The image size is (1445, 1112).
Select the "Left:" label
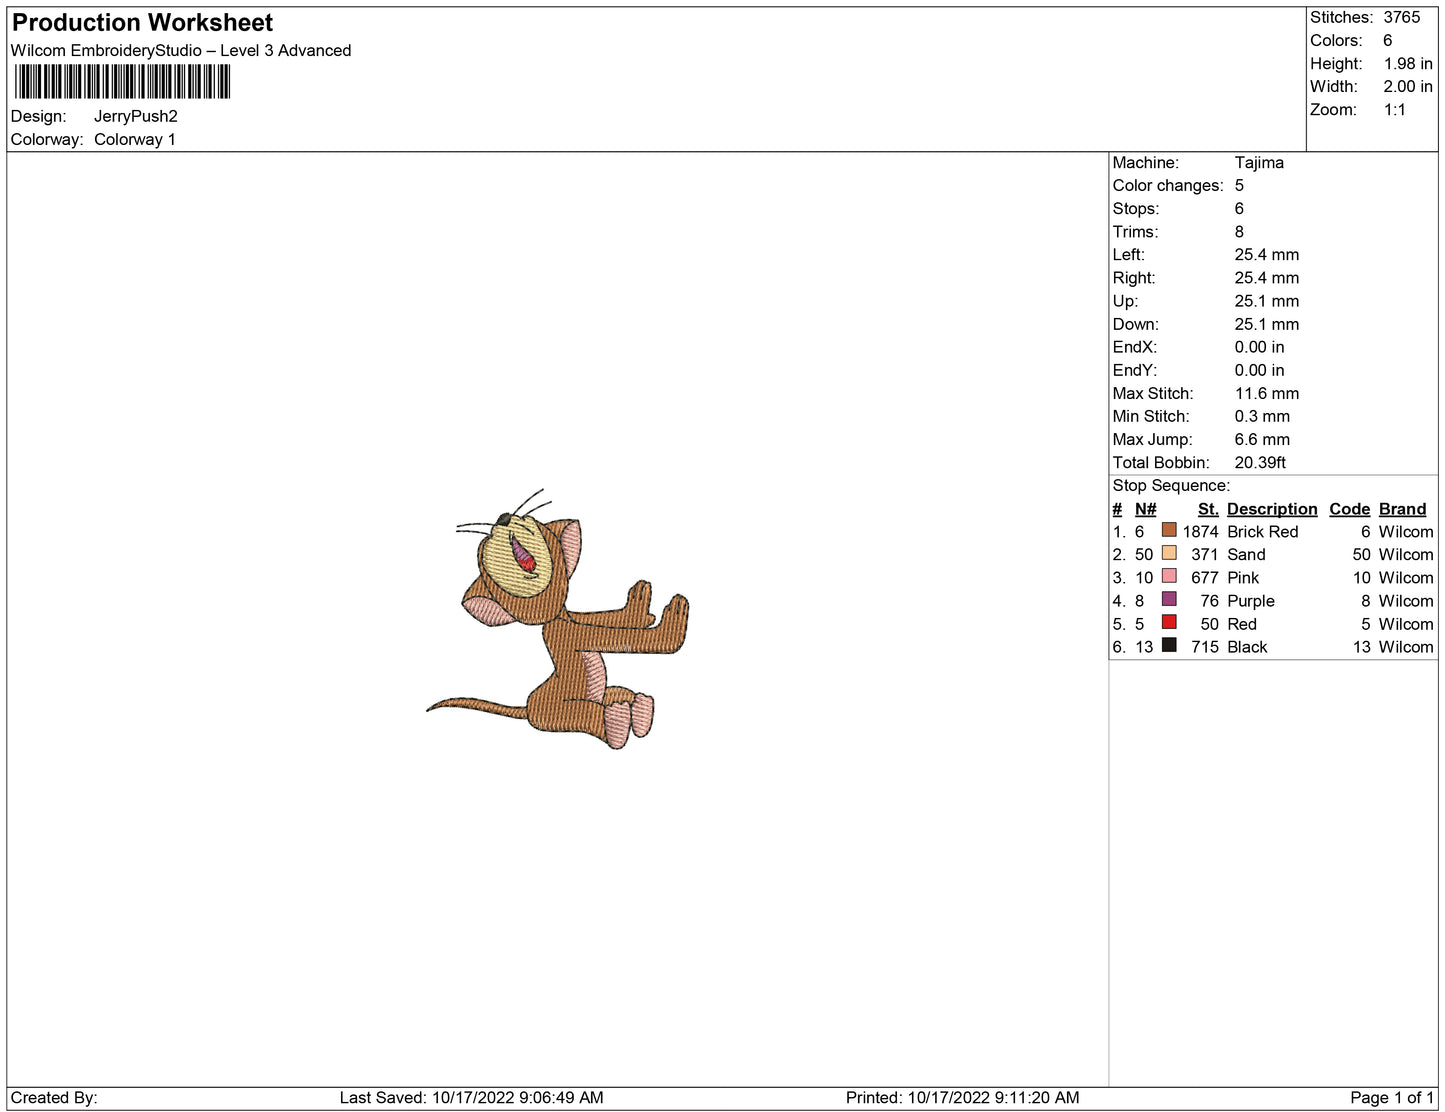point(1130,254)
